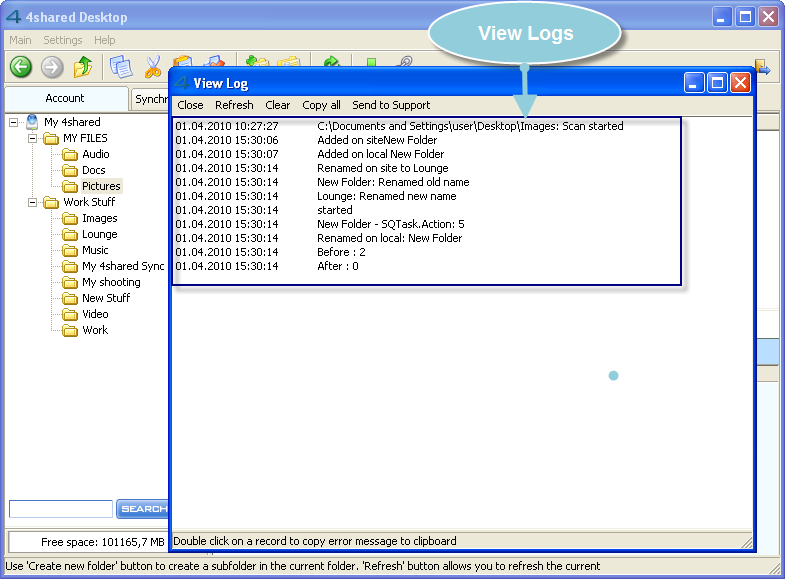Viewport: 785px width, 579px height.
Task: Go back with the green arrow button
Action: point(21,67)
